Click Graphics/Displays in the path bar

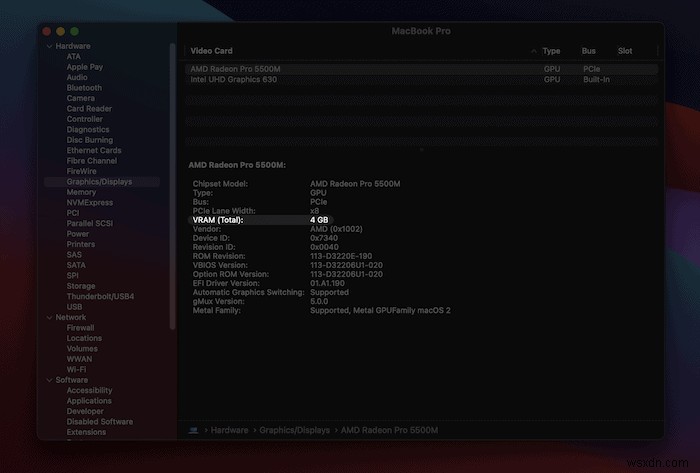click(295, 431)
